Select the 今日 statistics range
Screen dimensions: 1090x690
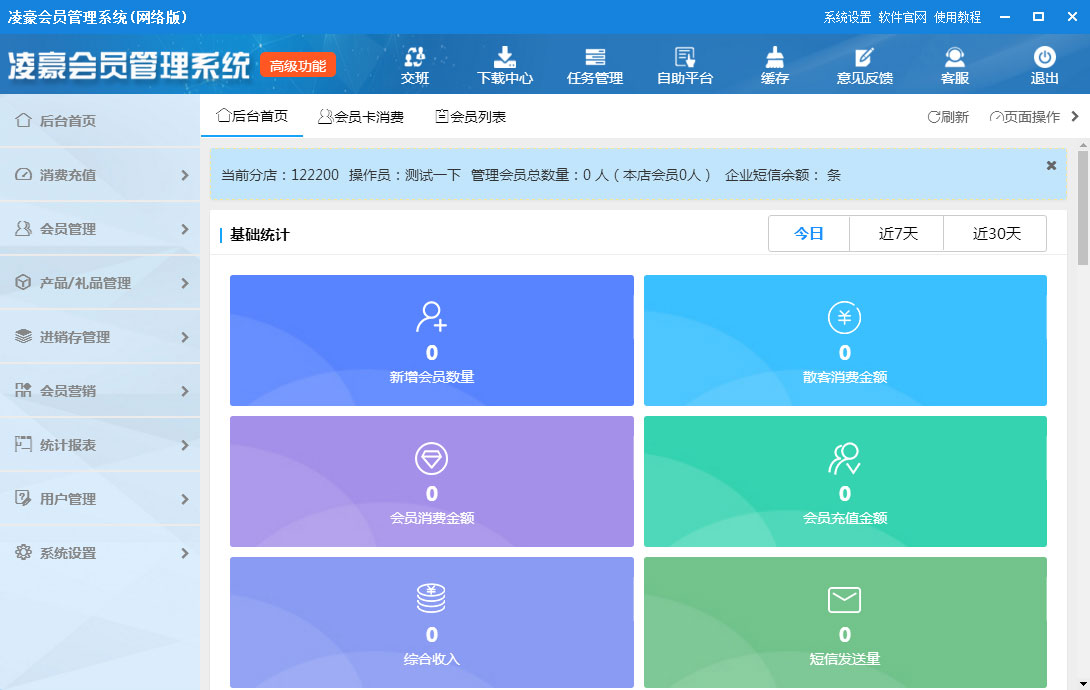point(808,233)
